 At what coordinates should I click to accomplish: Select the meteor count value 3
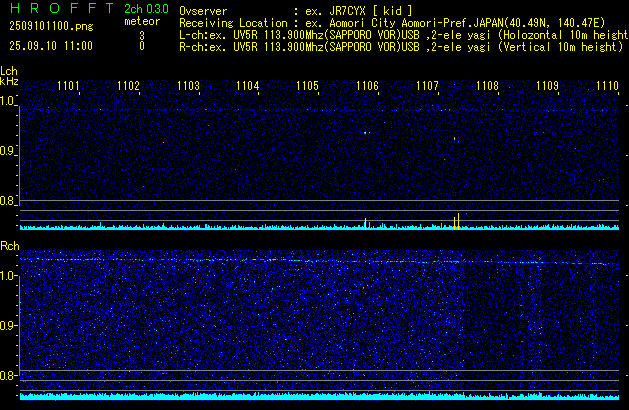(x=142, y=36)
